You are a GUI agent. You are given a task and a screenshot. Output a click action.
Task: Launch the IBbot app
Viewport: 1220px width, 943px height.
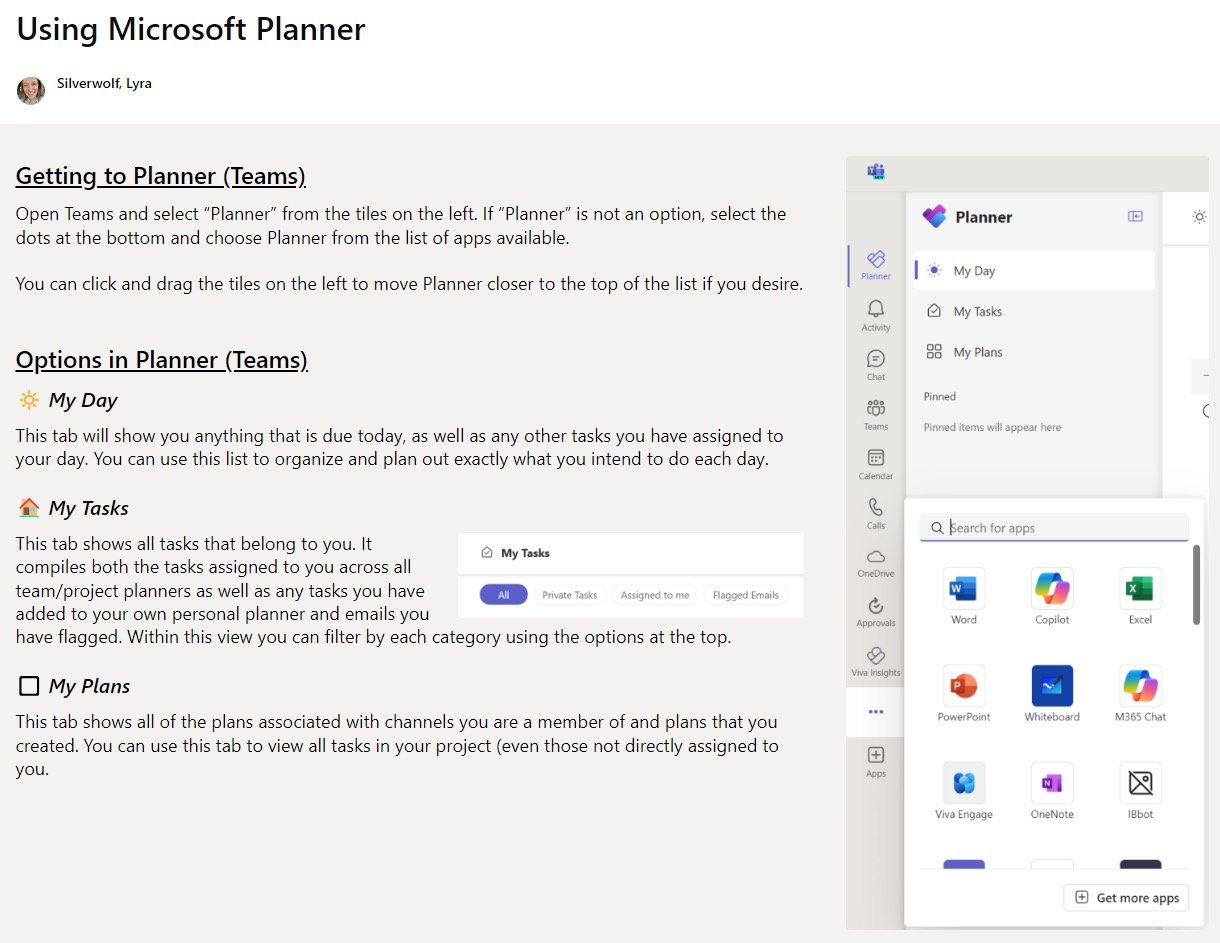coord(1140,791)
